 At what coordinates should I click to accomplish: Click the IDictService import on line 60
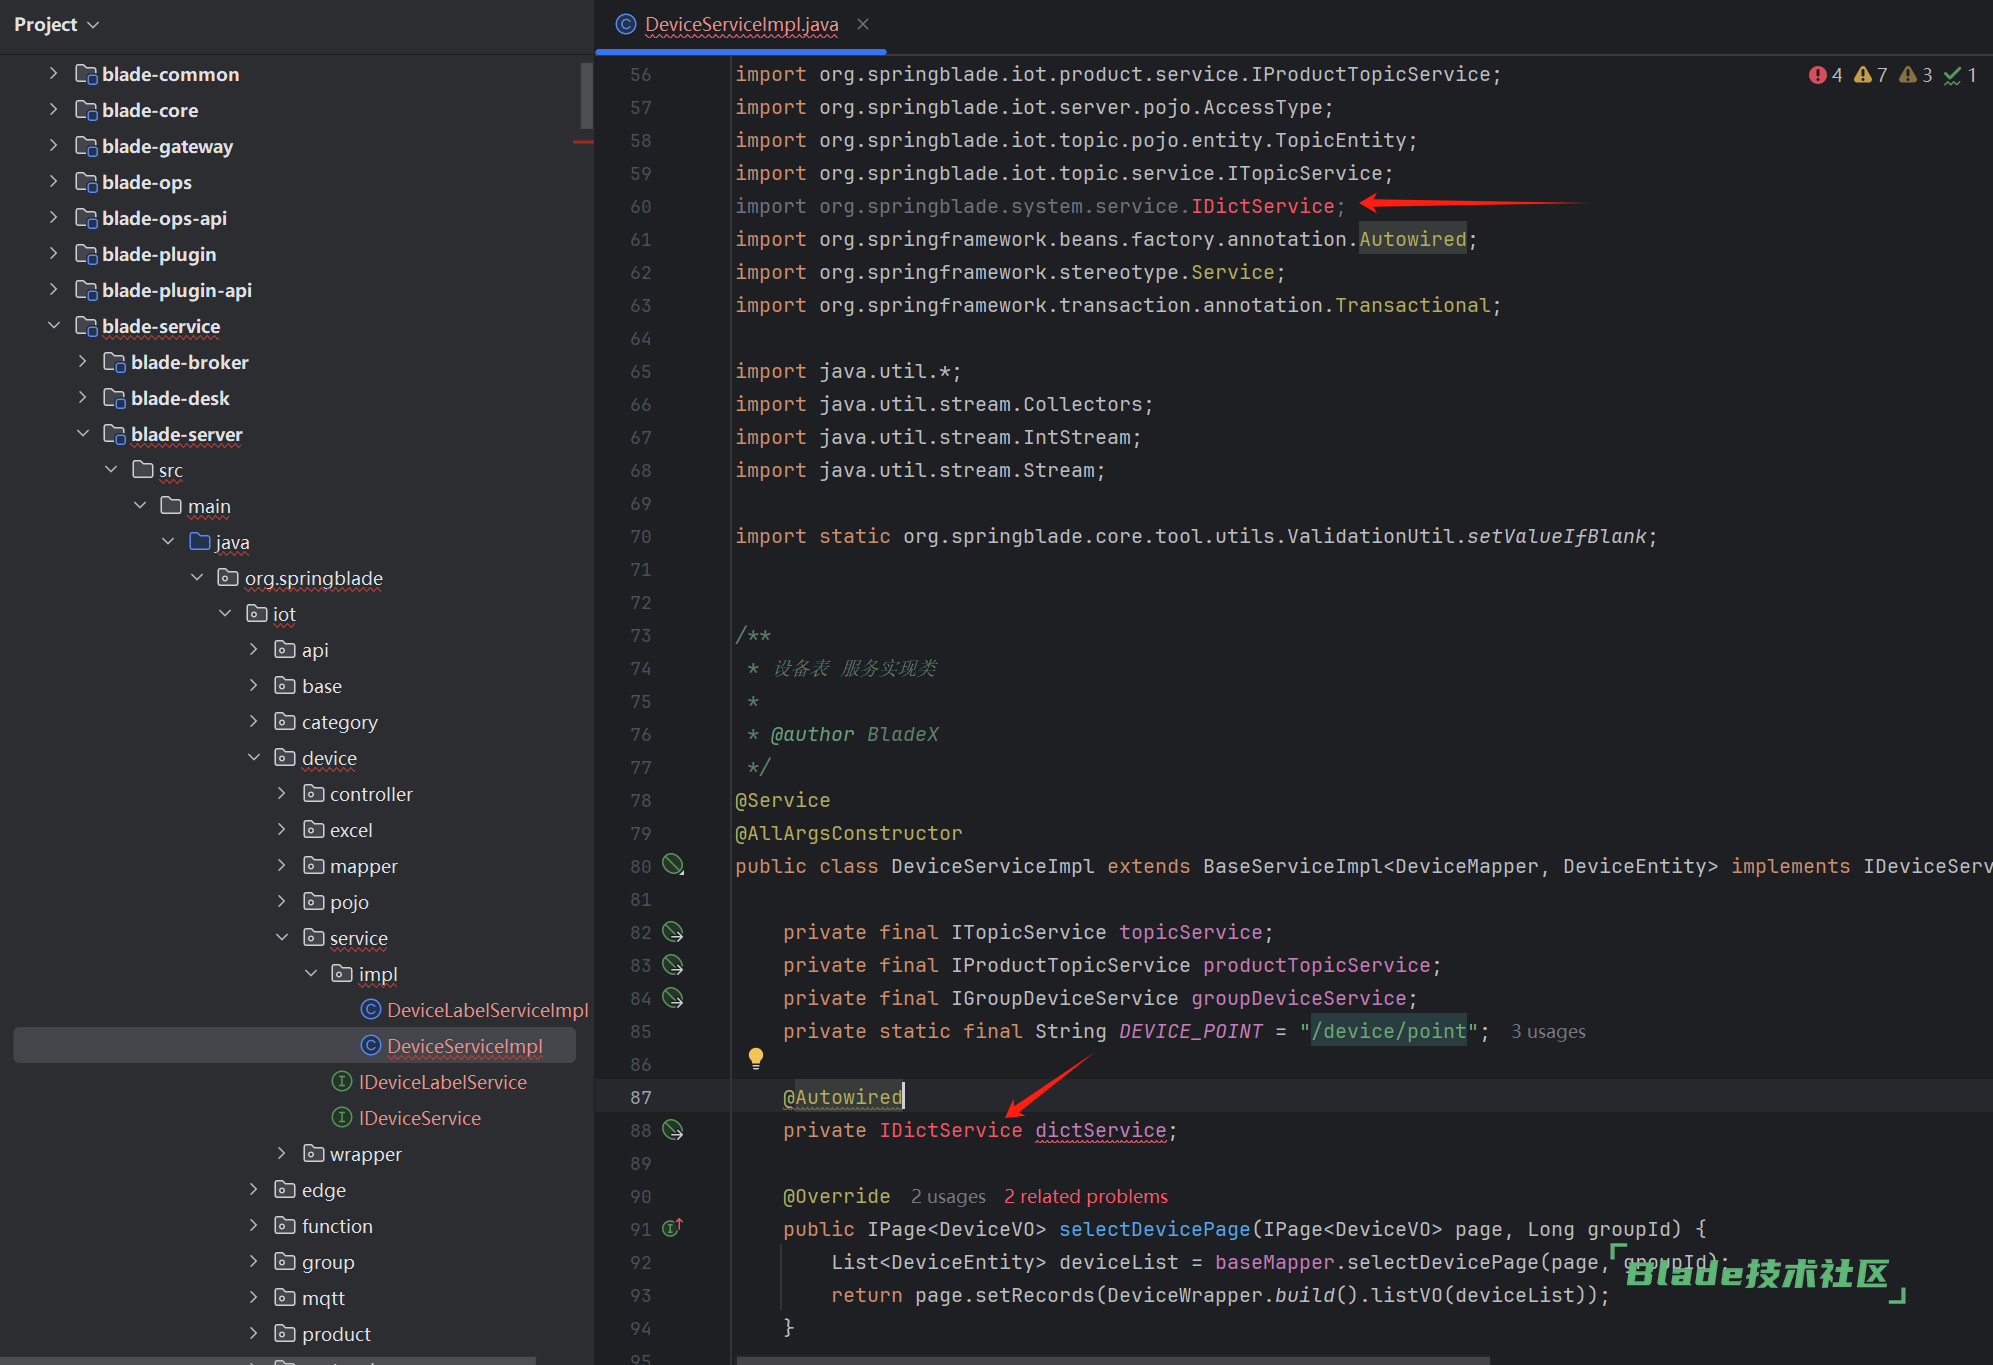[x=1263, y=206]
